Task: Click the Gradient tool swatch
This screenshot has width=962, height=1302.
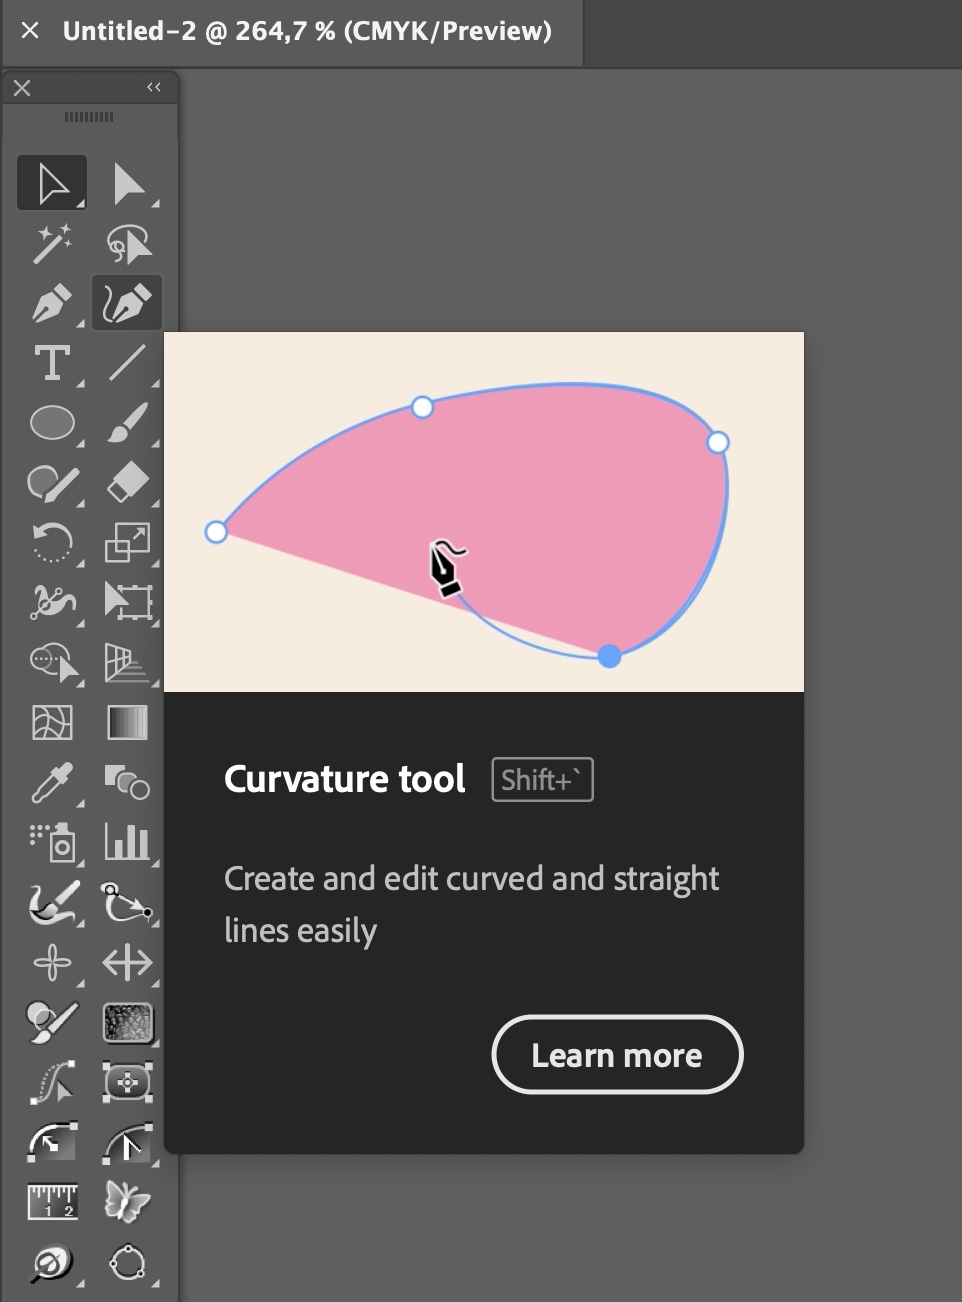Action: coord(127,723)
